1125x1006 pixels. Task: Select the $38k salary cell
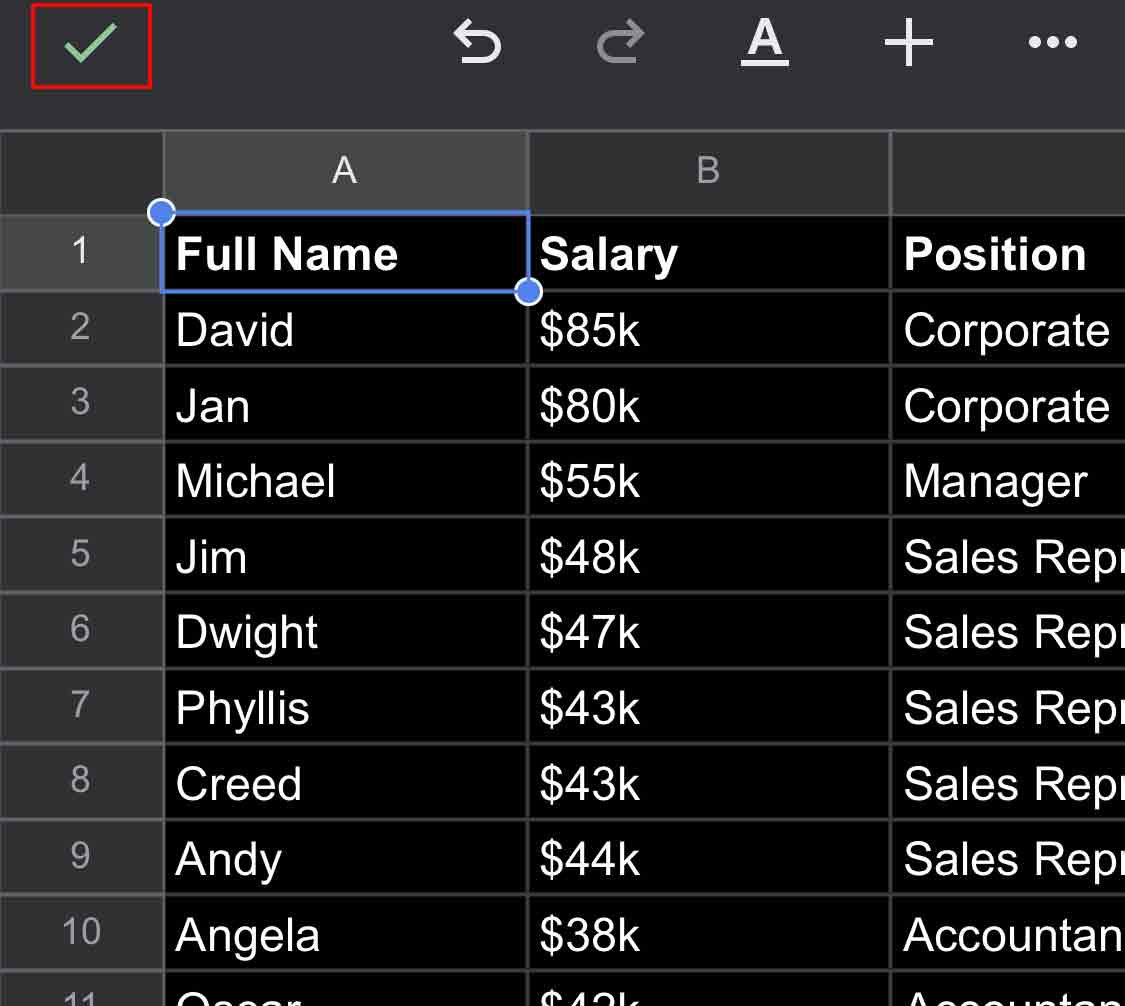[708, 935]
